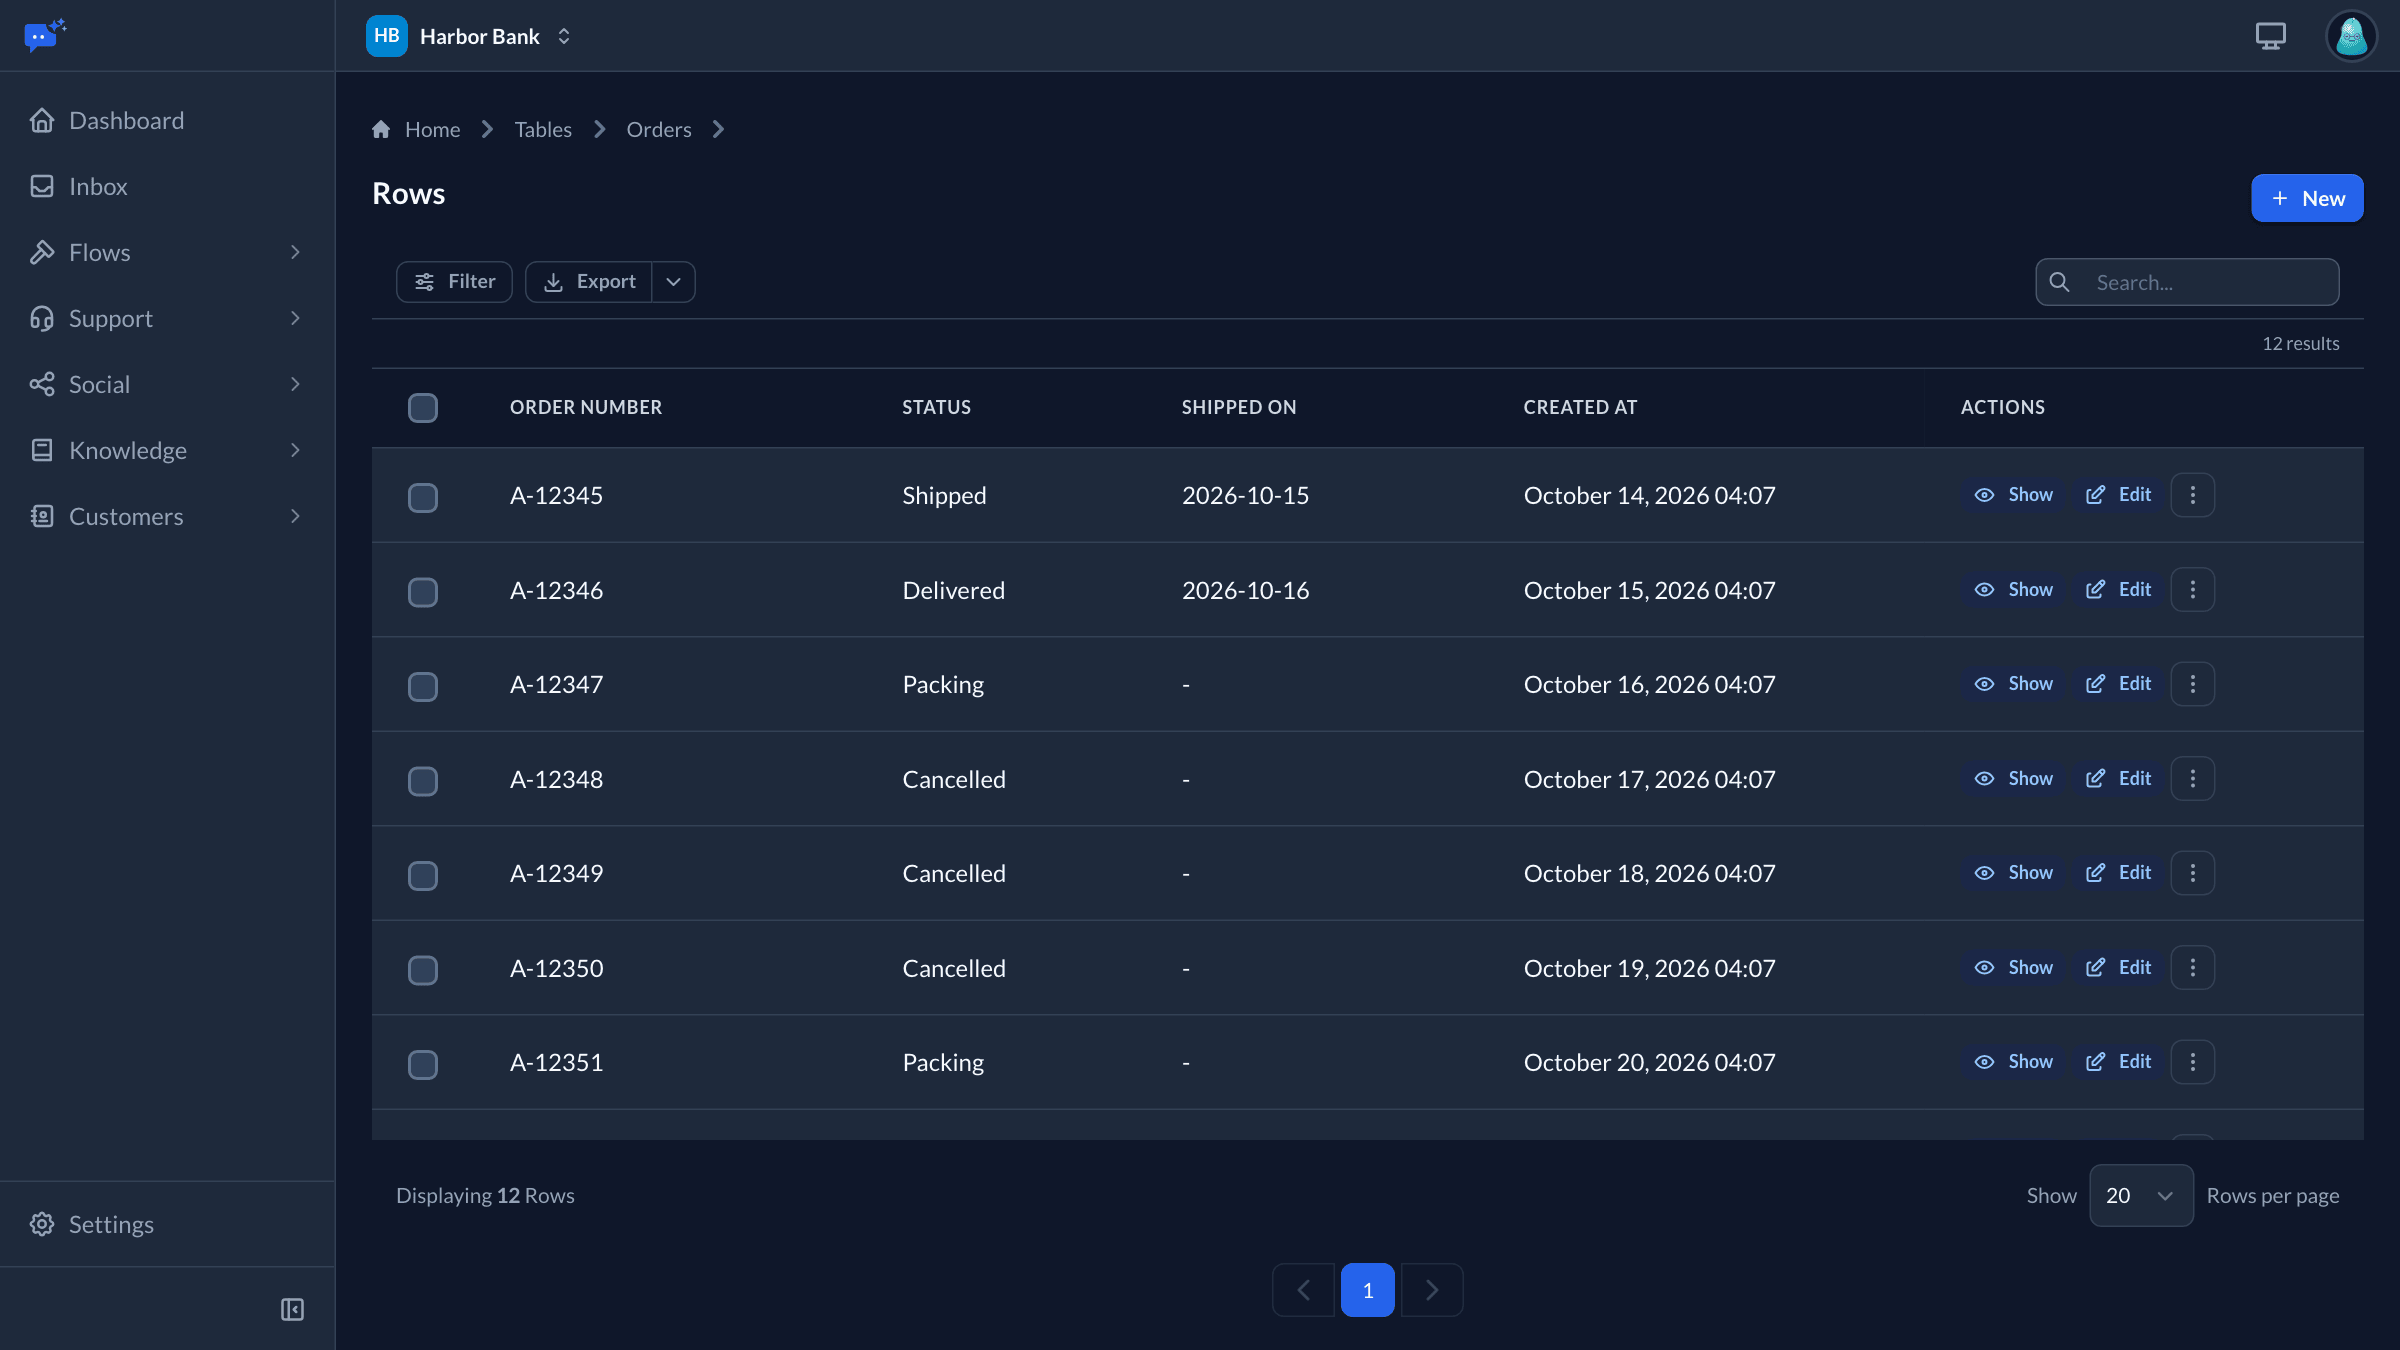Collapse the sidebar with the panel icon
This screenshot has height=1350, width=2400.
click(292, 1309)
